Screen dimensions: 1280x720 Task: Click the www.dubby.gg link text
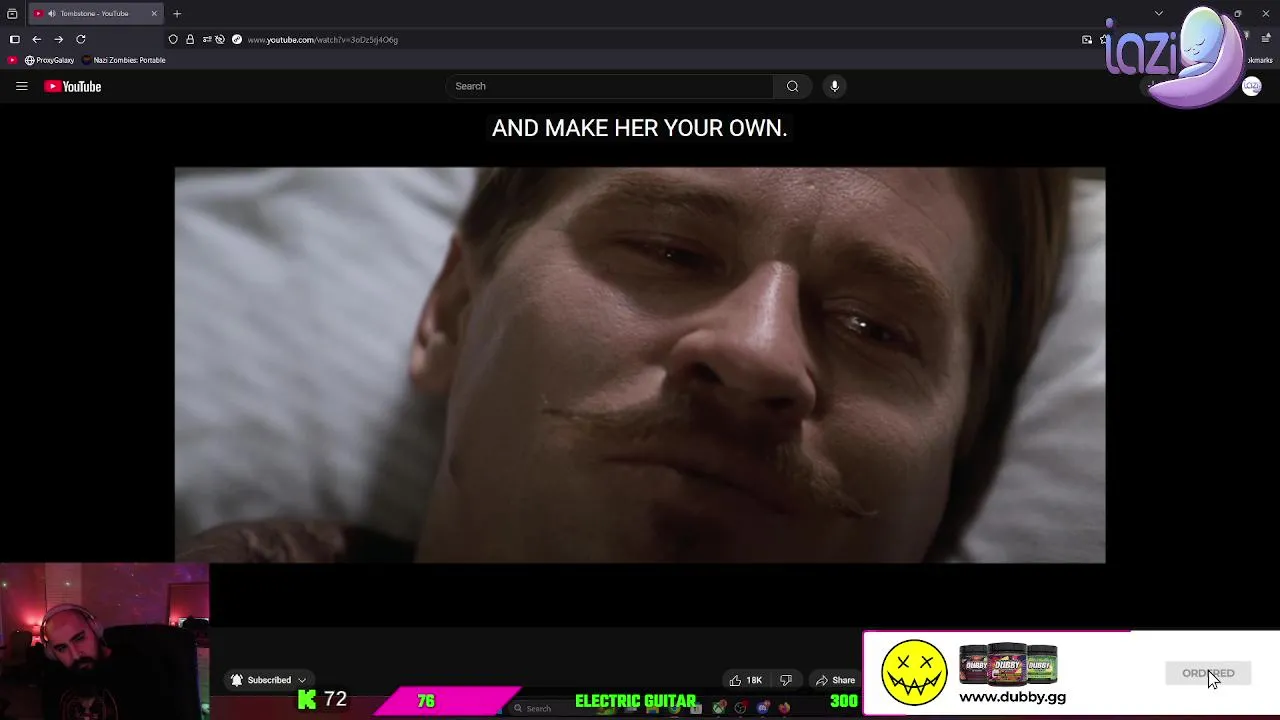[x=1012, y=697]
